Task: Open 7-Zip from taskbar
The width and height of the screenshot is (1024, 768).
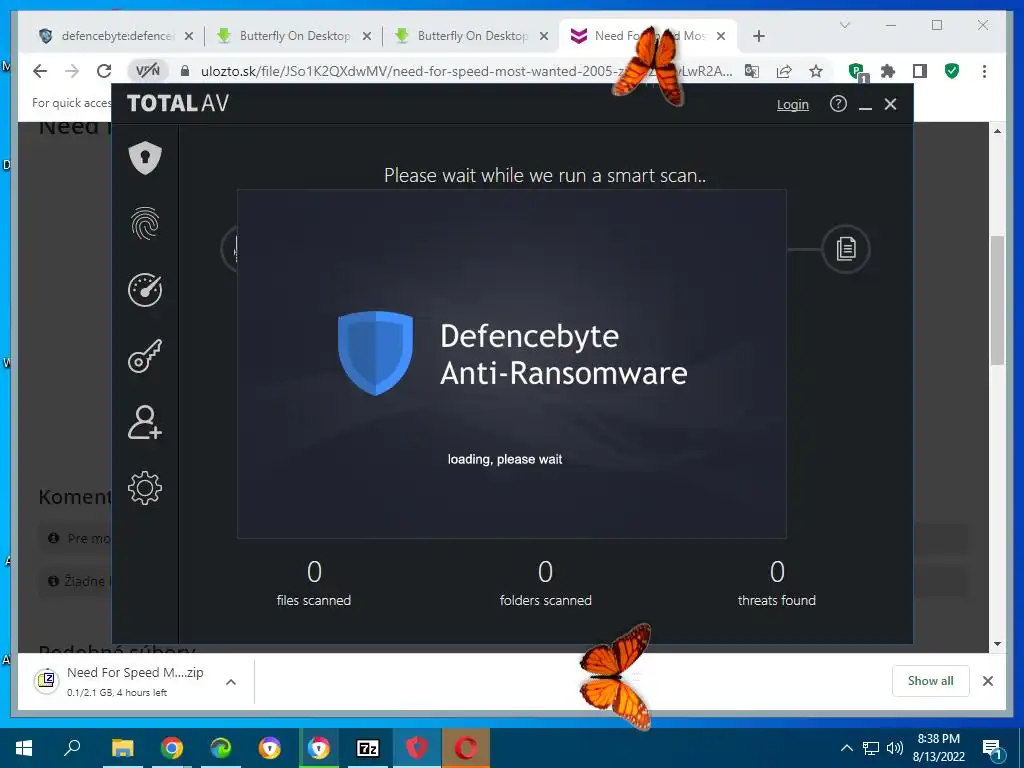Action: 368,748
